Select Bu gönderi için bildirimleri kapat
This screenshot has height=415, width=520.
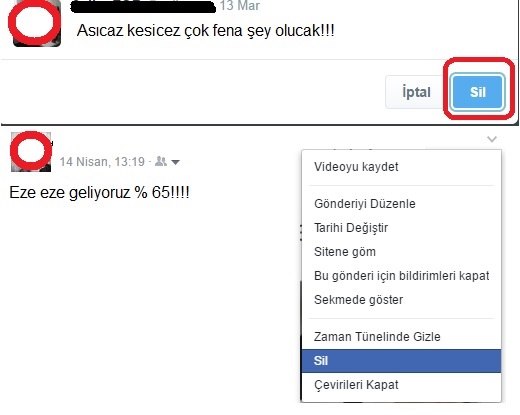[x=401, y=276]
